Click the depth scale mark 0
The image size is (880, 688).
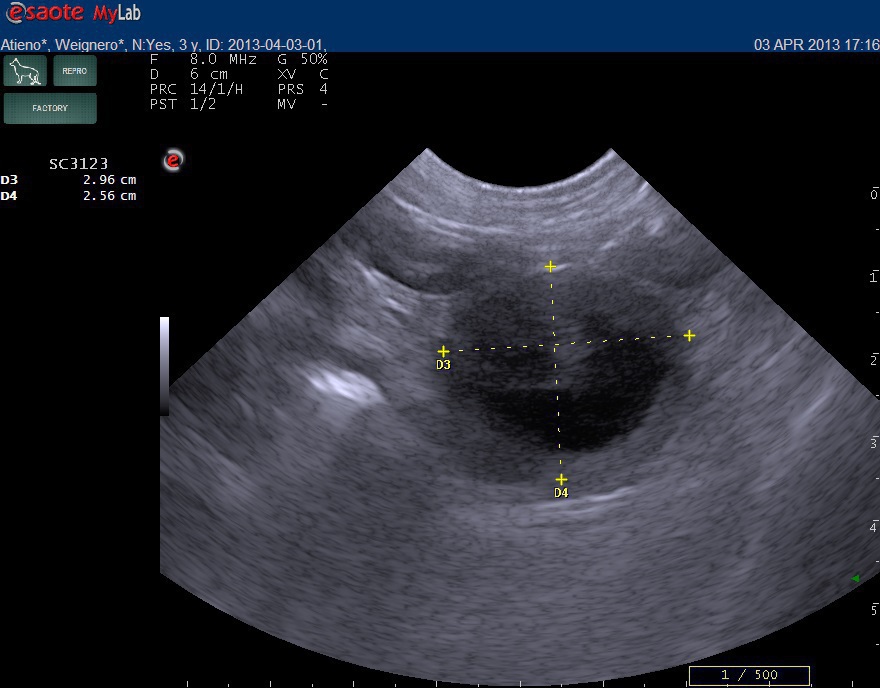[874, 194]
